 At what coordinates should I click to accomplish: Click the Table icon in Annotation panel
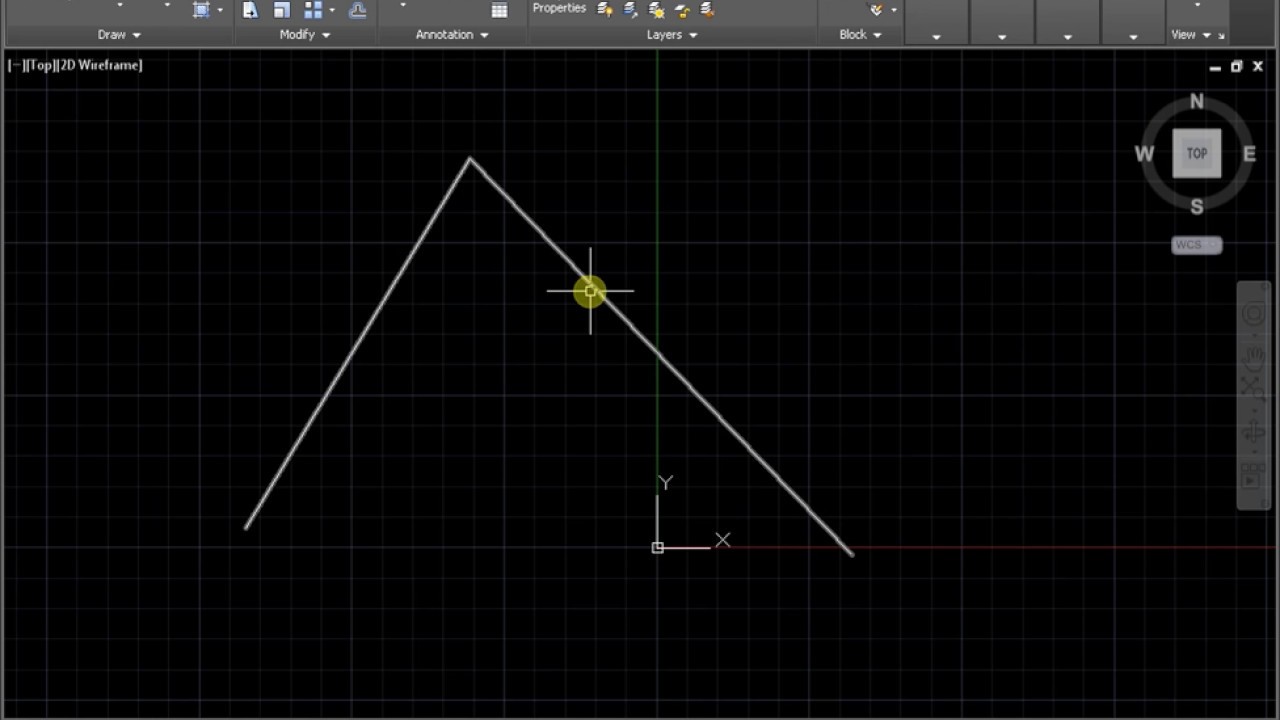pyautogui.click(x=499, y=10)
